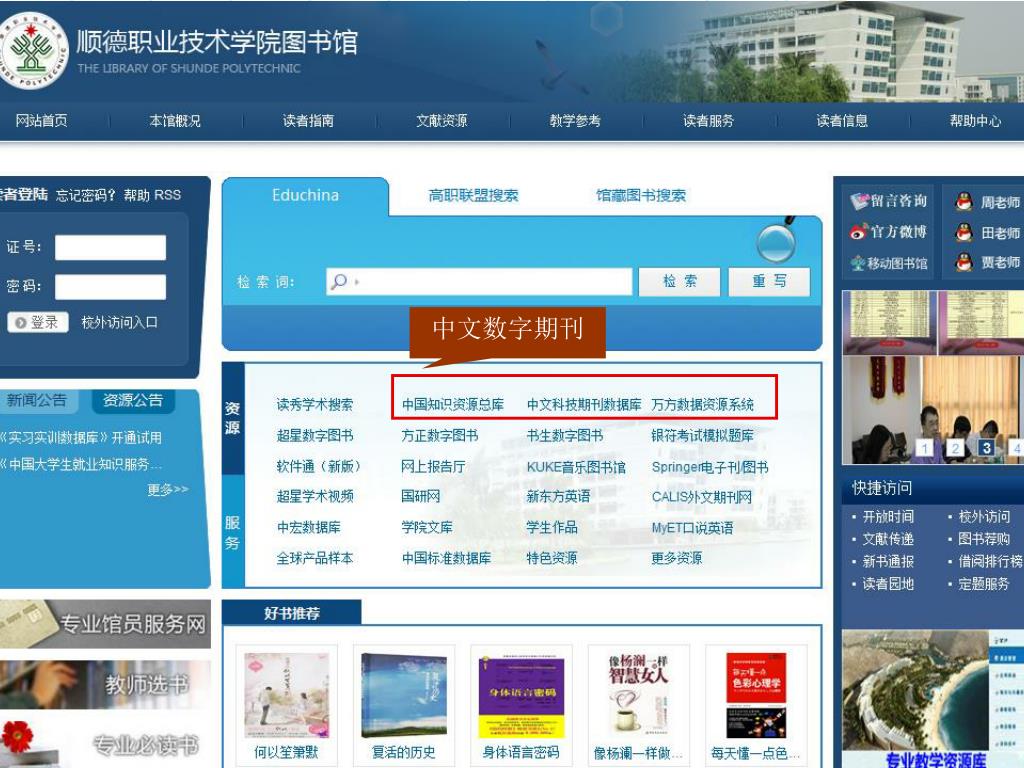Open 读秀学术搜索 link

click(315, 405)
